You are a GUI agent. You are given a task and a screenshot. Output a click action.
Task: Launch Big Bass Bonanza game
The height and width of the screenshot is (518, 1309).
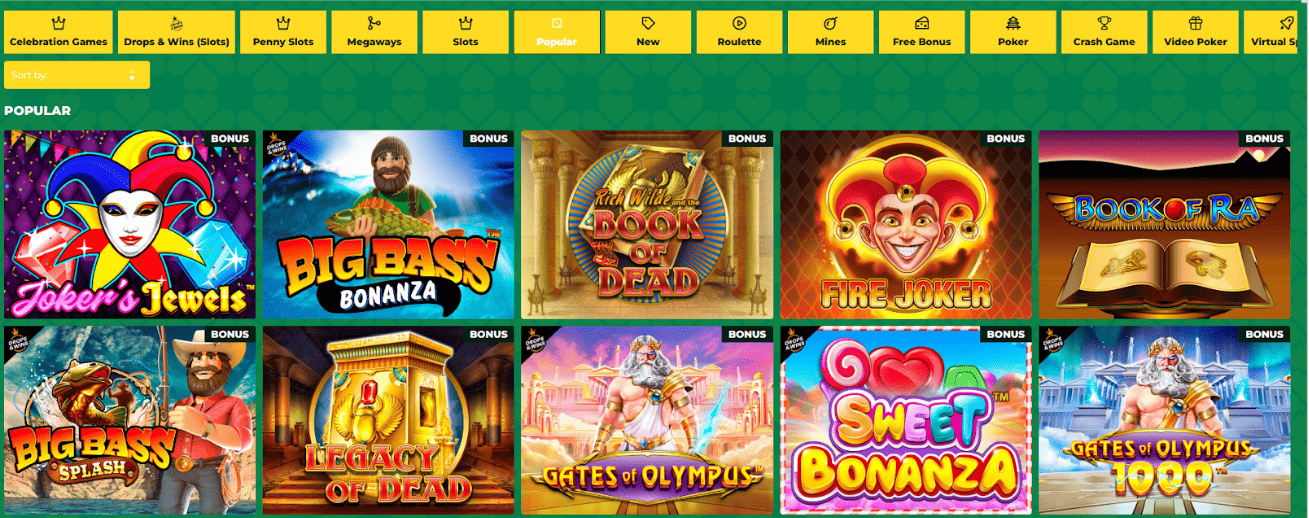pos(389,225)
